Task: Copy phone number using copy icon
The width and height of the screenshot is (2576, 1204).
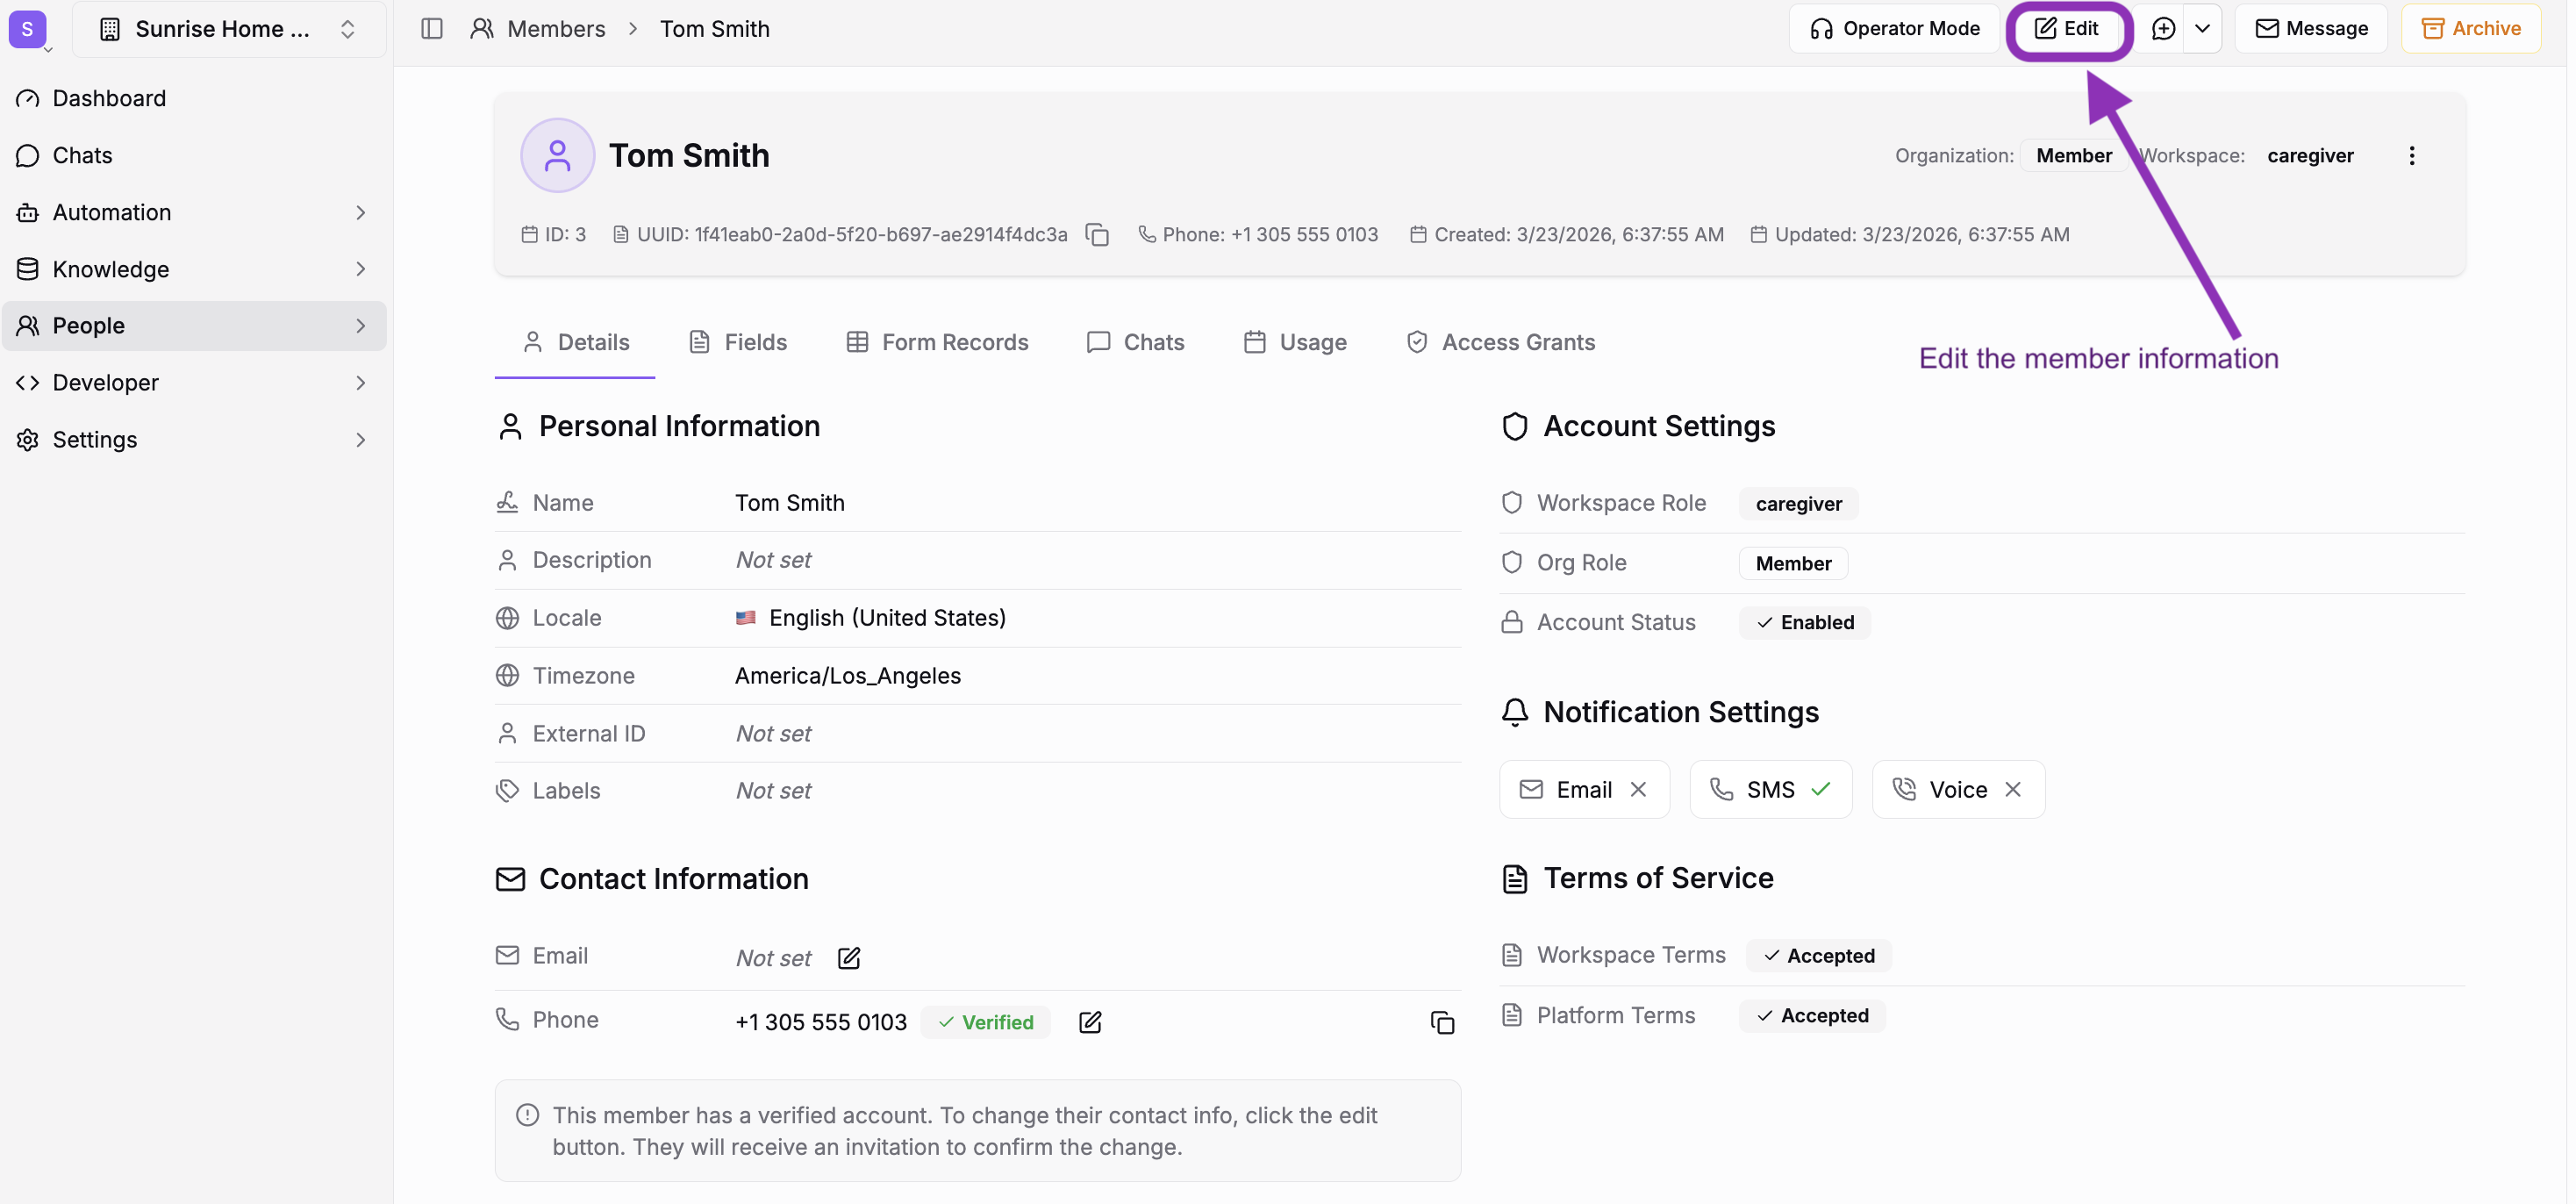Action: tap(1441, 1022)
